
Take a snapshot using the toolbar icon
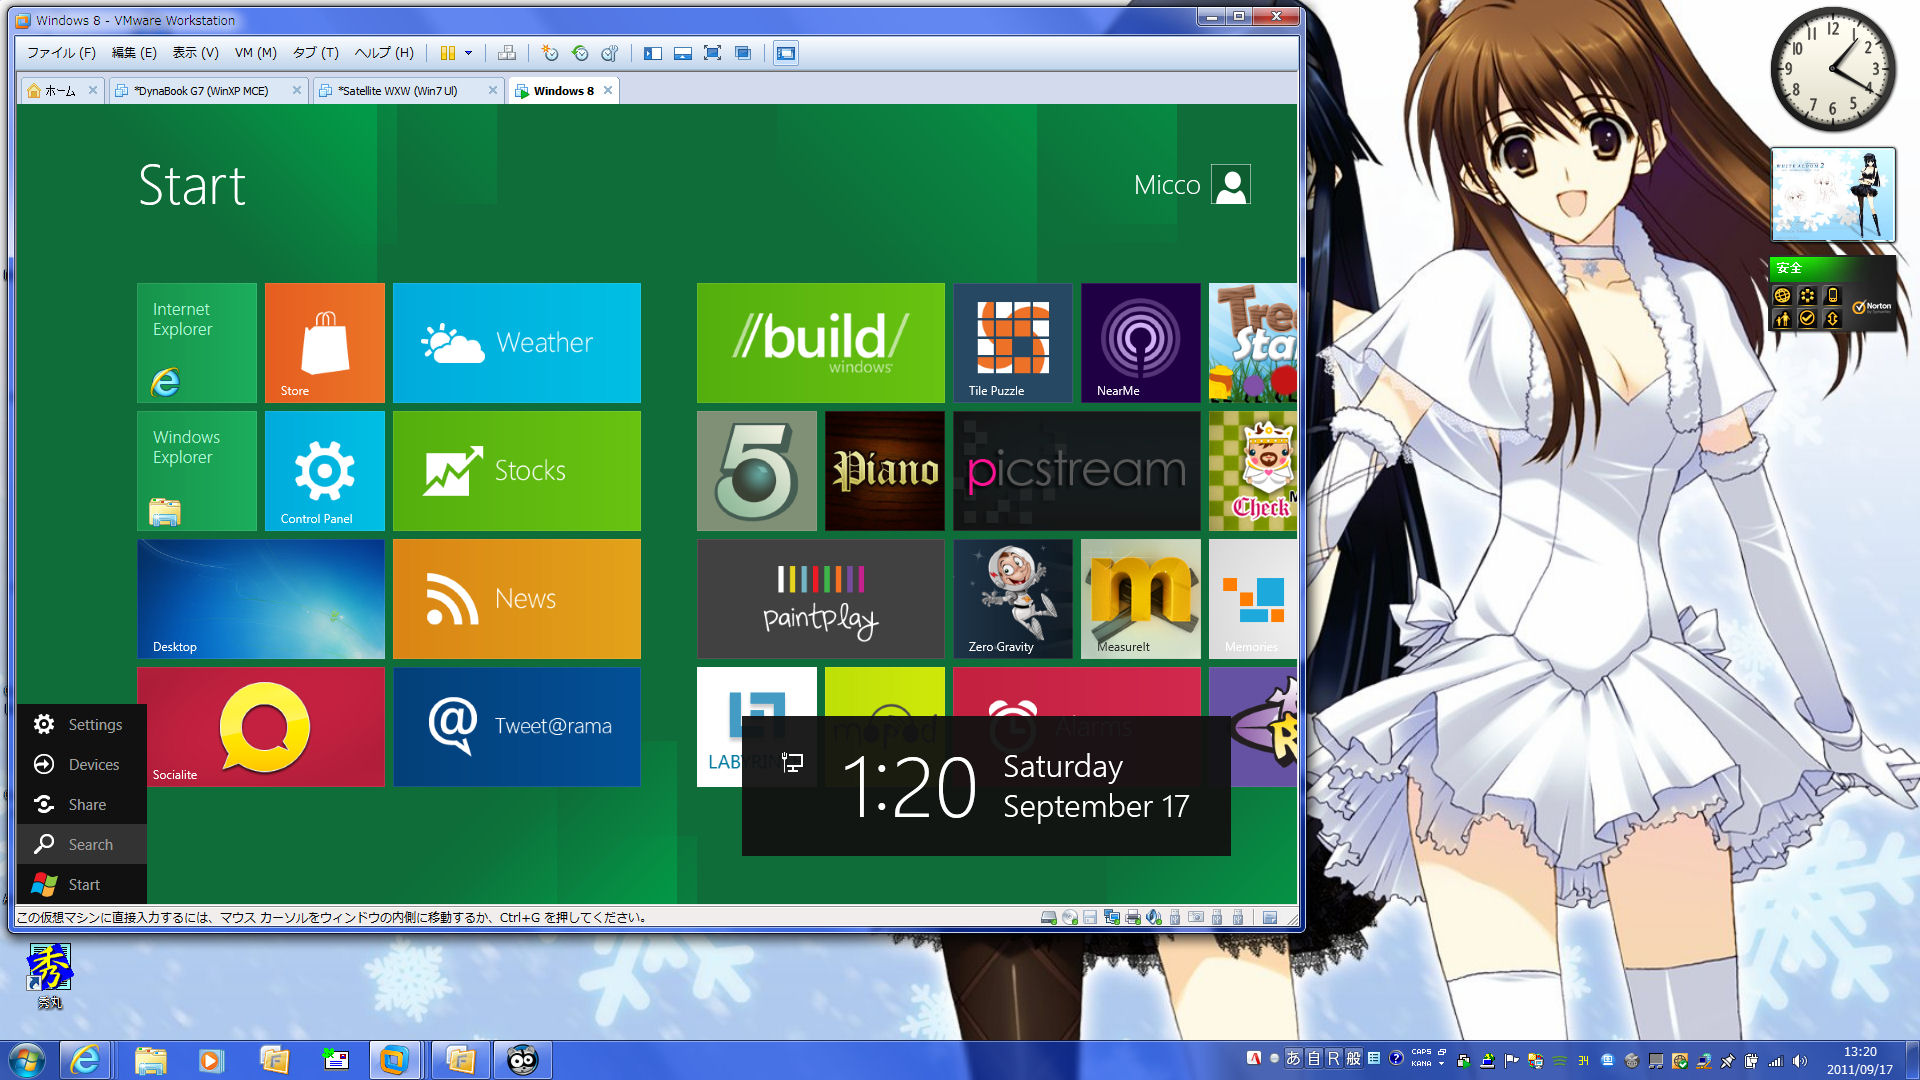point(549,53)
